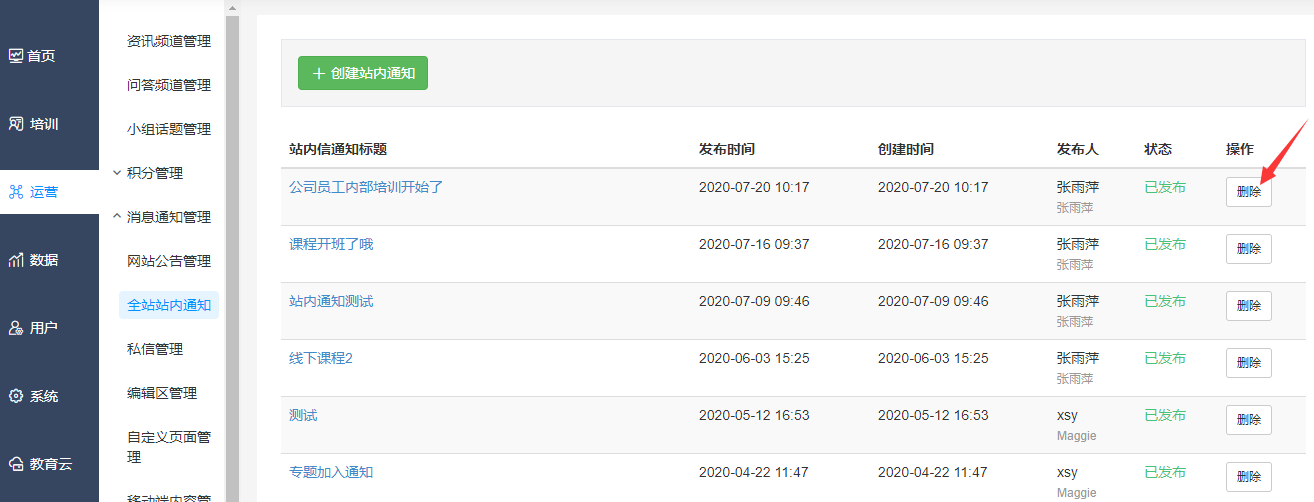Open 资讯频道管理 menu entry

169,41
